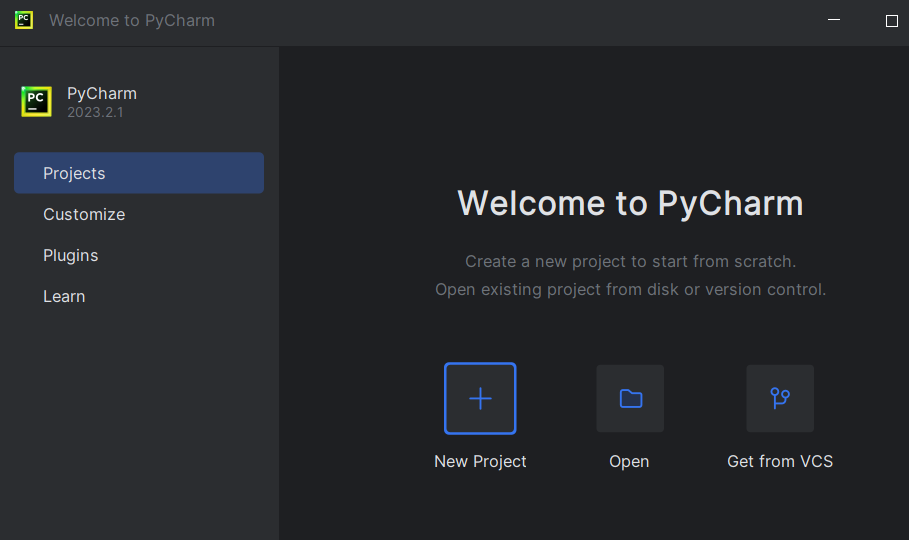Click 'Open existing project from disk' text
Screen dimensions: 909x540
(630, 289)
